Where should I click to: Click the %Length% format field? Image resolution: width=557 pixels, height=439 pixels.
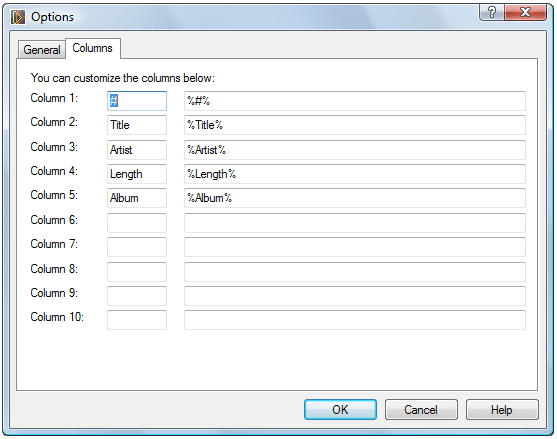pyautogui.click(x=355, y=174)
